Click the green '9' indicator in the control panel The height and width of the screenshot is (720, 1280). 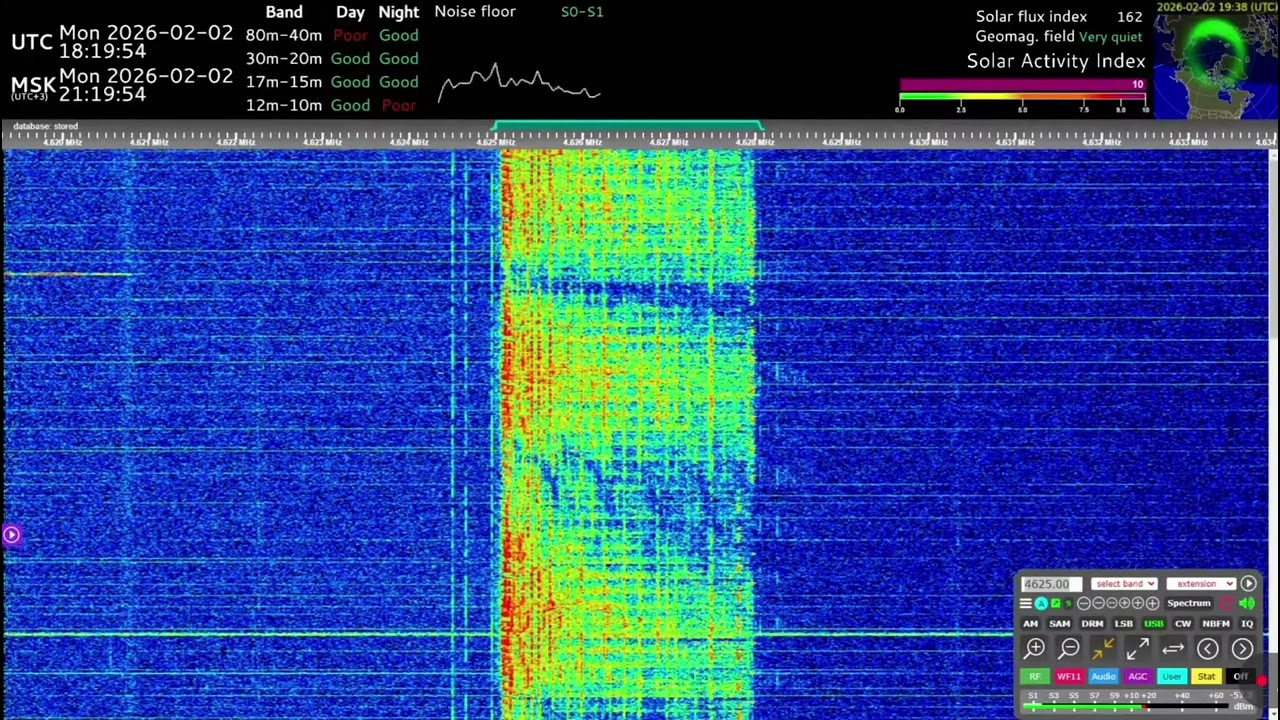pyautogui.click(x=1069, y=603)
